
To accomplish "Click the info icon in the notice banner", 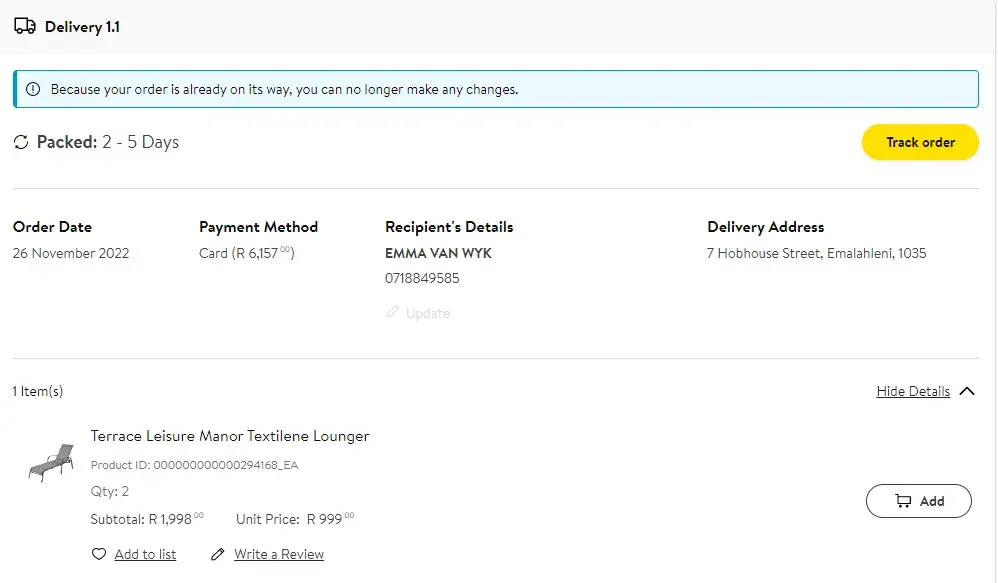I will [x=33, y=89].
